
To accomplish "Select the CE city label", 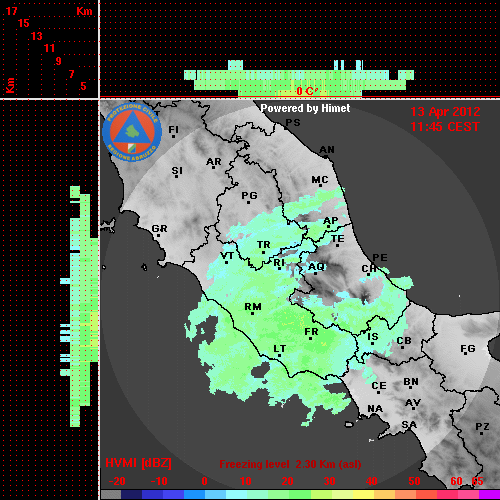I will point(379,386).
